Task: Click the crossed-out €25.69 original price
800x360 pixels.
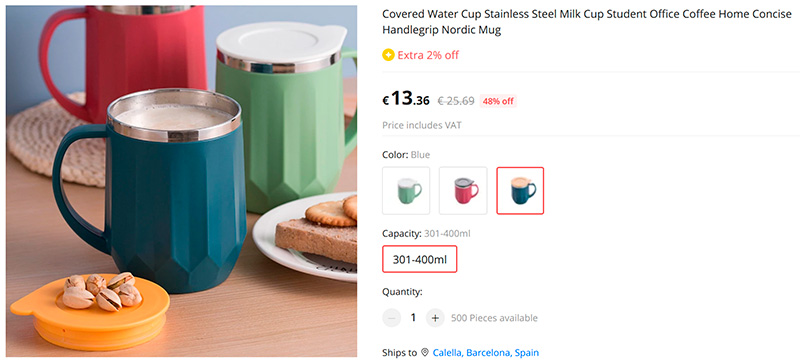Action: 456,101
